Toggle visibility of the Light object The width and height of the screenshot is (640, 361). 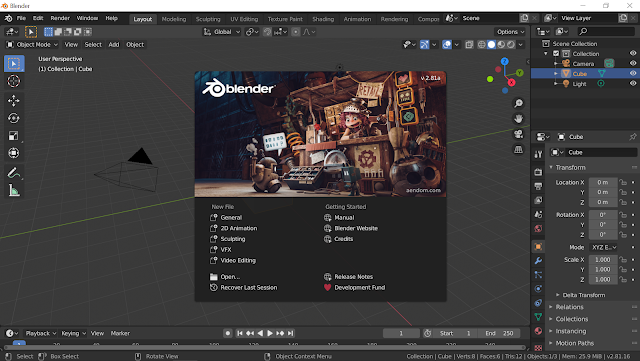point(633,83)
